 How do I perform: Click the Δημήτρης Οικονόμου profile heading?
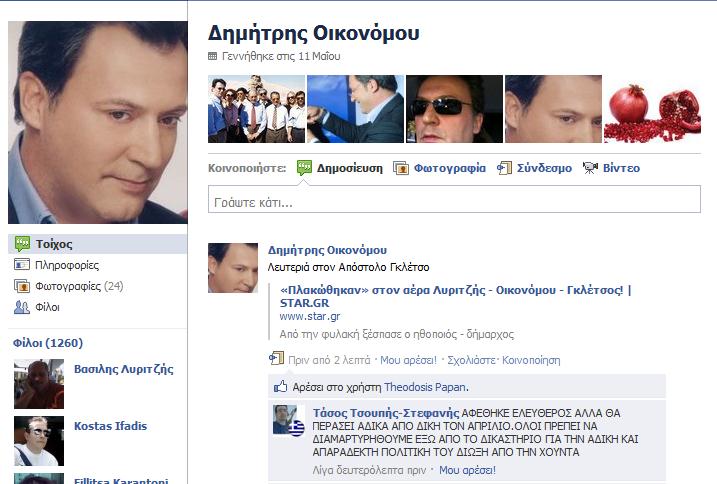[314, 33]
